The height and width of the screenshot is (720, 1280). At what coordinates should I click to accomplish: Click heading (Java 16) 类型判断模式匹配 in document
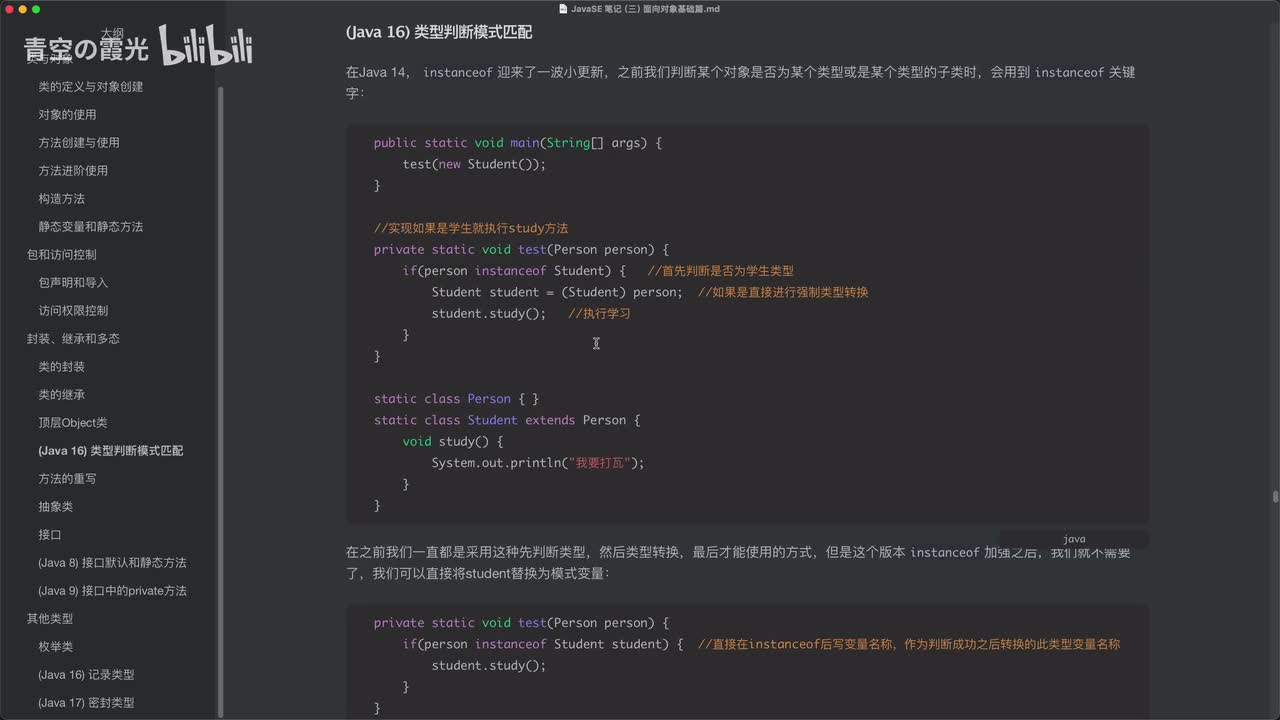point(439,32)
